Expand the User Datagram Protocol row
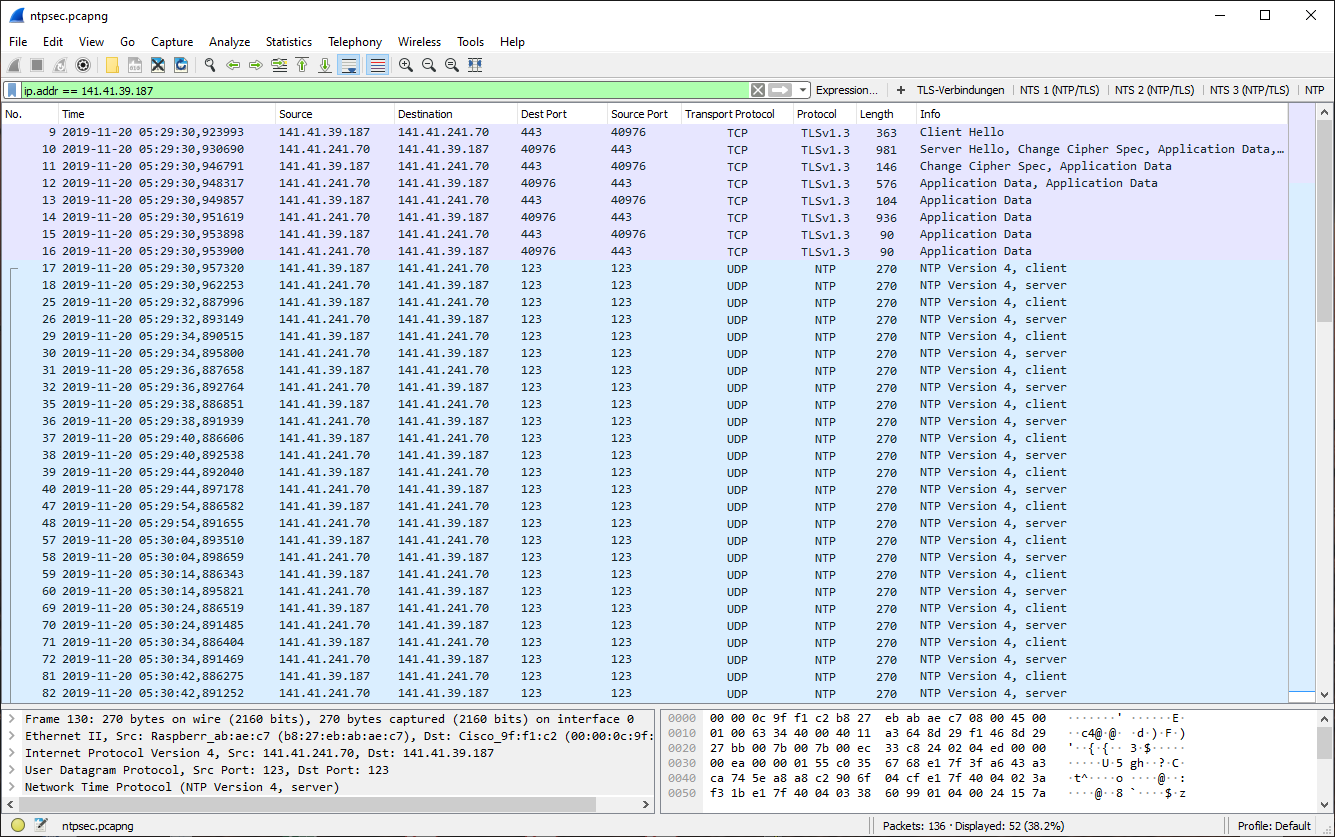 click(x=12, y=770)
